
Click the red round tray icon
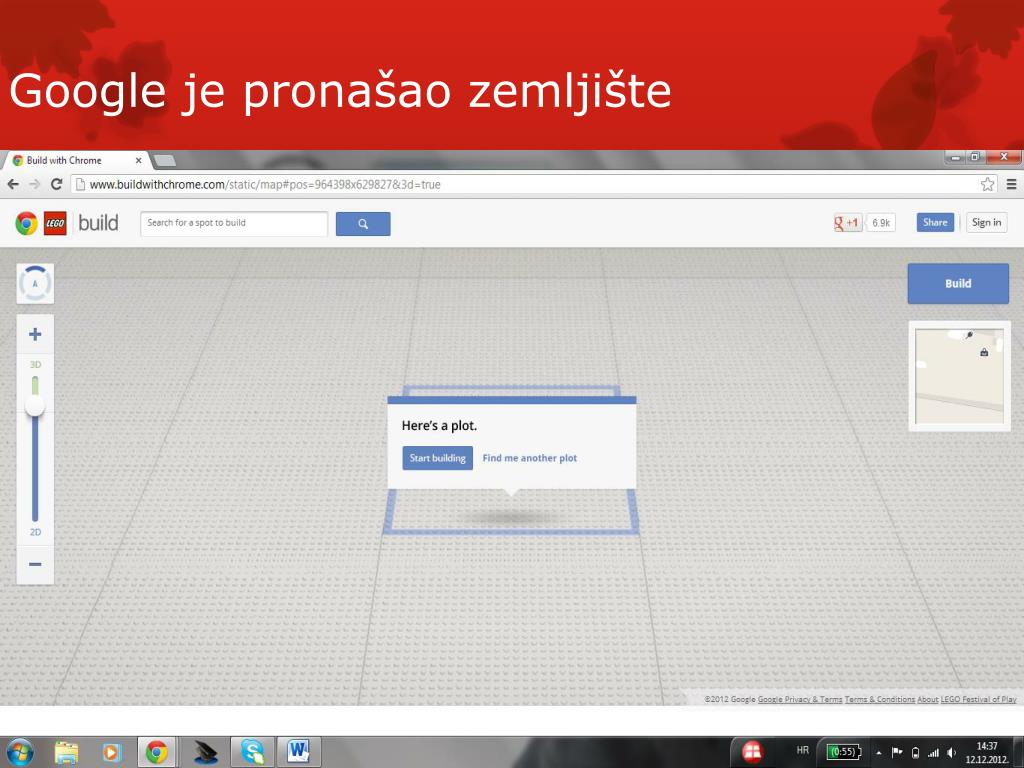(752, 751)
